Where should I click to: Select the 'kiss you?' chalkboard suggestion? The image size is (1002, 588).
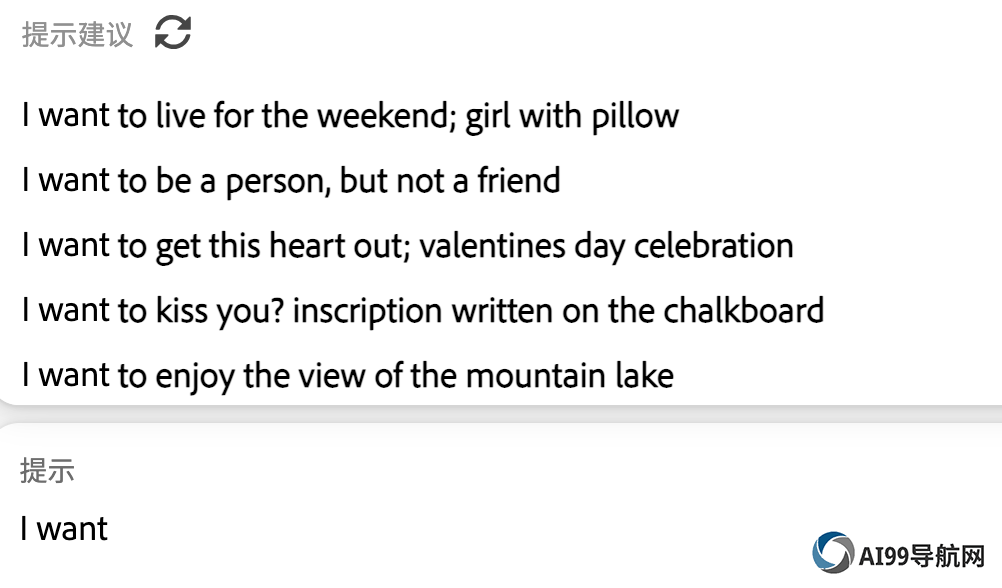(423, 311)
